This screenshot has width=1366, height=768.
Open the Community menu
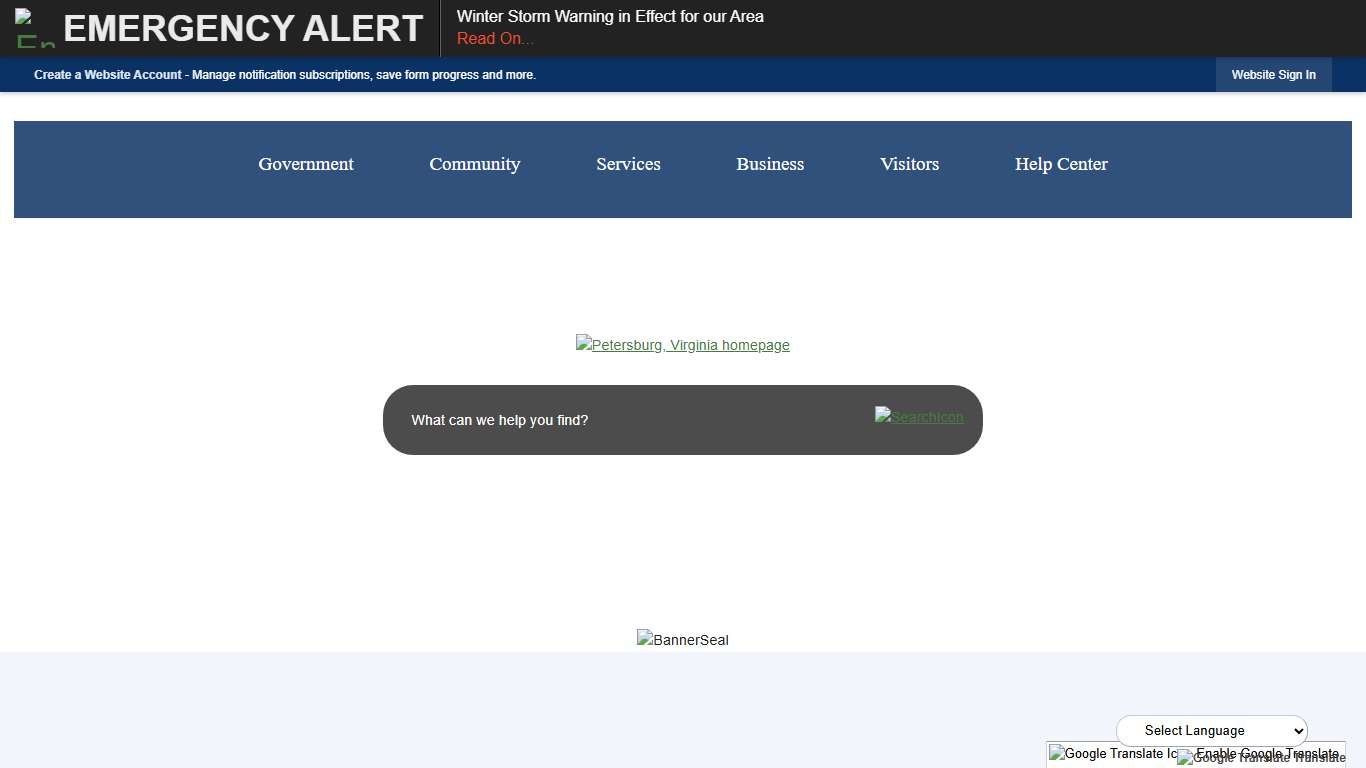coord(475,164)
